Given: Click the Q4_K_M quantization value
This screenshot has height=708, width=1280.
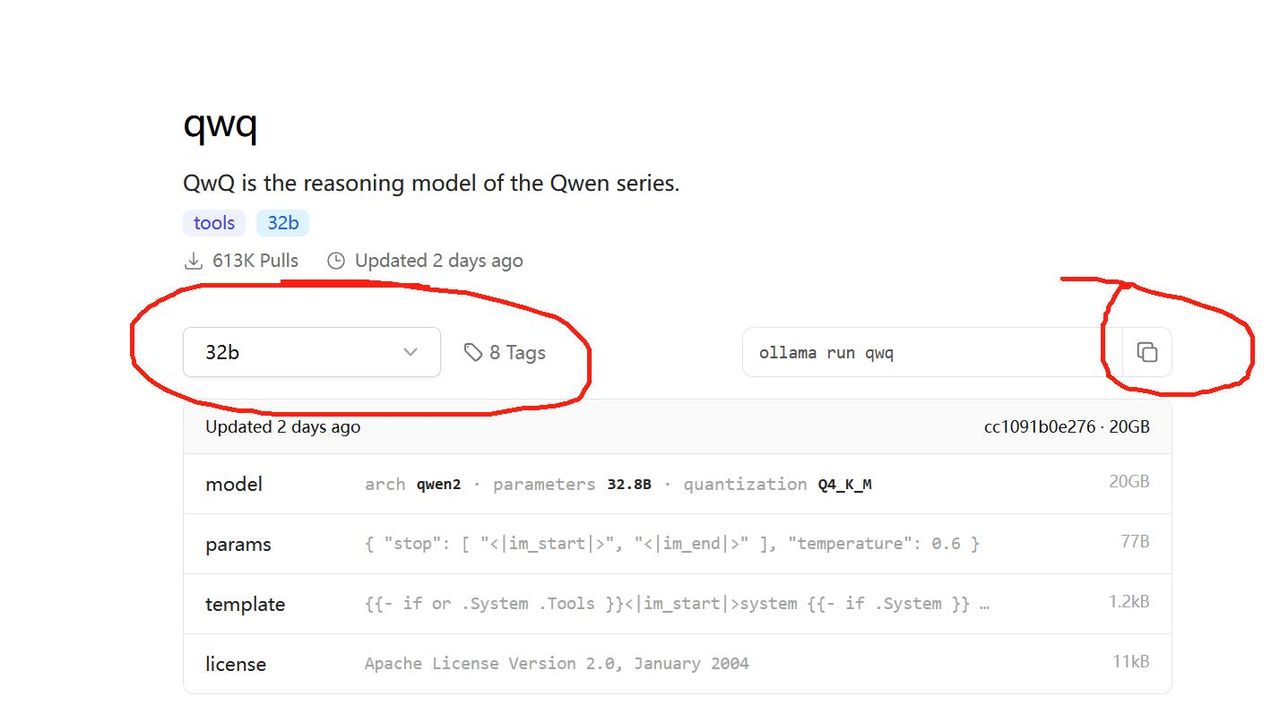Looking at the screenshot, I should (844, 484).
